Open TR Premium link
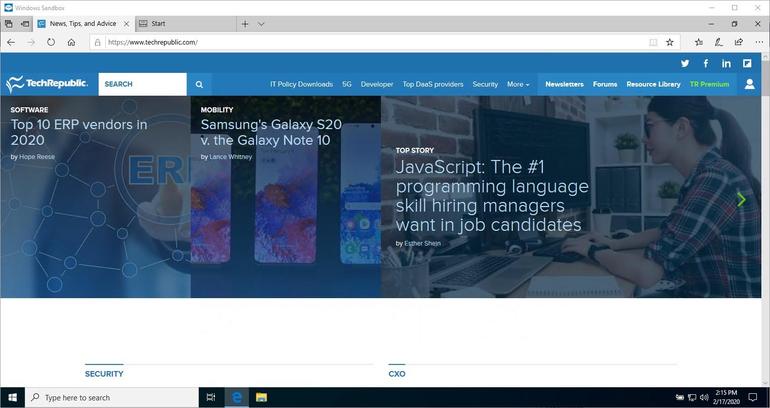 (710, 84)
